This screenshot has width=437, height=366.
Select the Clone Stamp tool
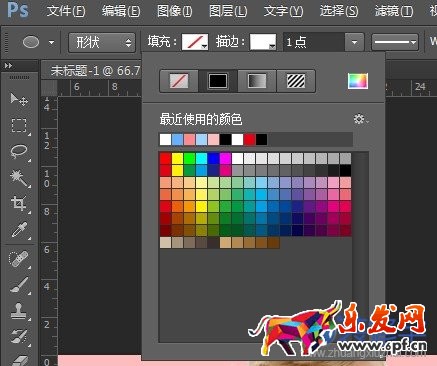[x=19, y=311]
